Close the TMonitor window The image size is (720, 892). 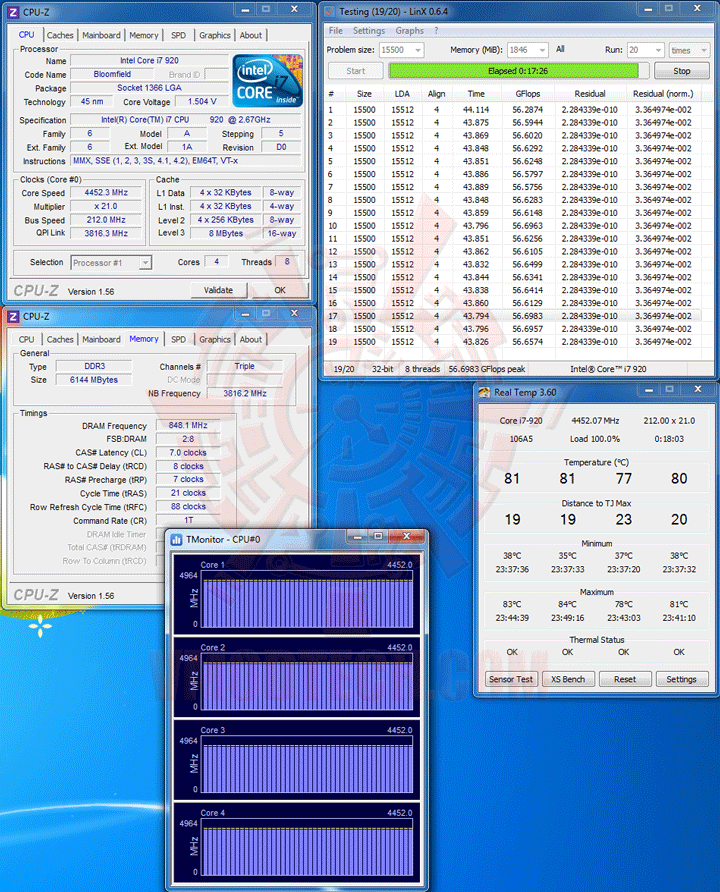407,536
